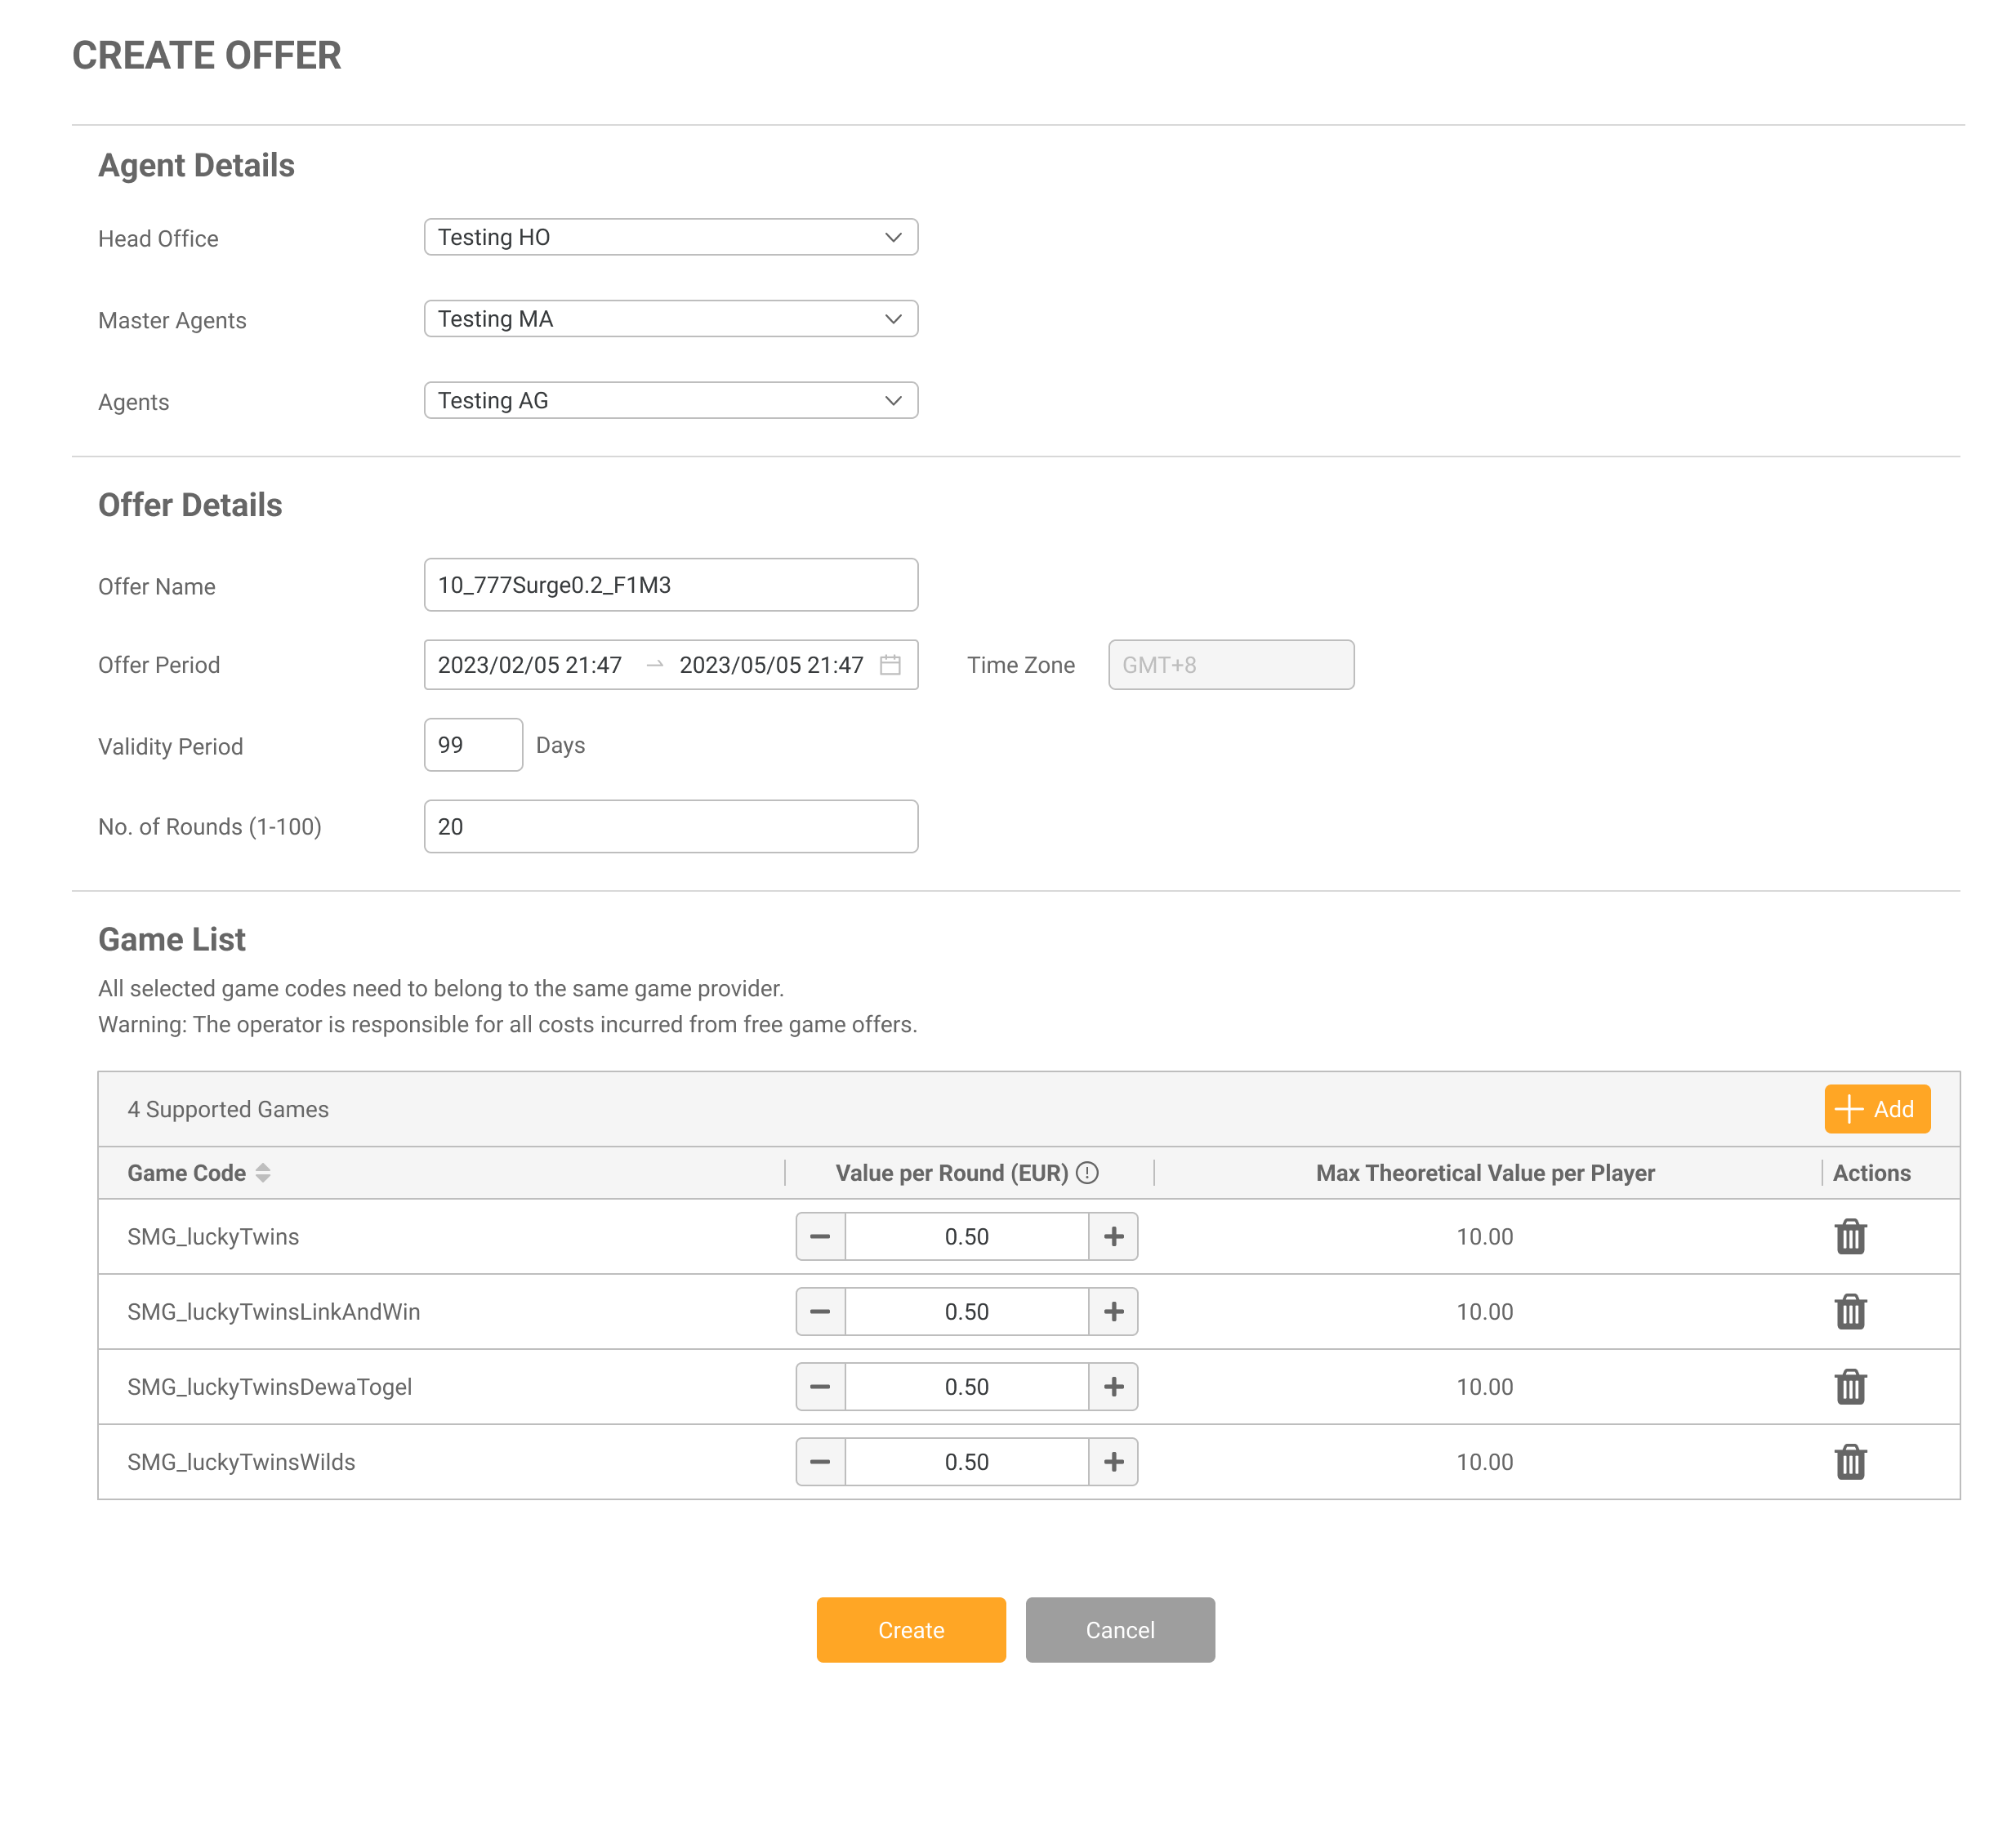Increase SMG_luckyTwins value with plus
This screenshot has width=2016, height=1826.
pyautogui.click(x=1113, y=1236)
